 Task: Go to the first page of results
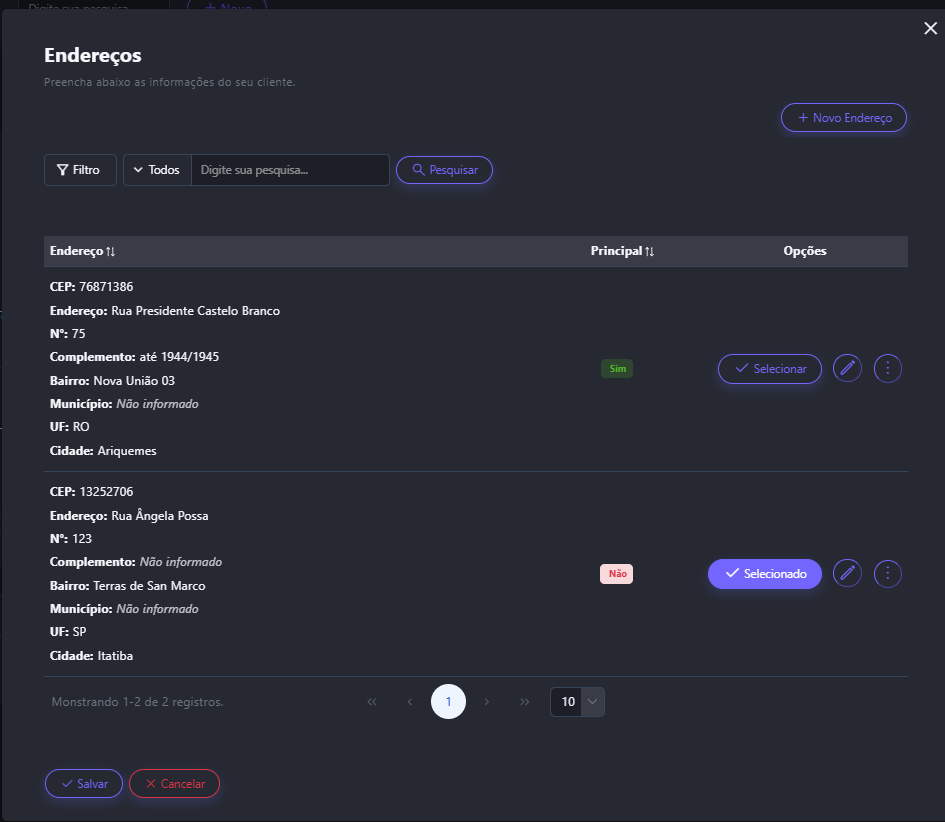pos(372,702)
